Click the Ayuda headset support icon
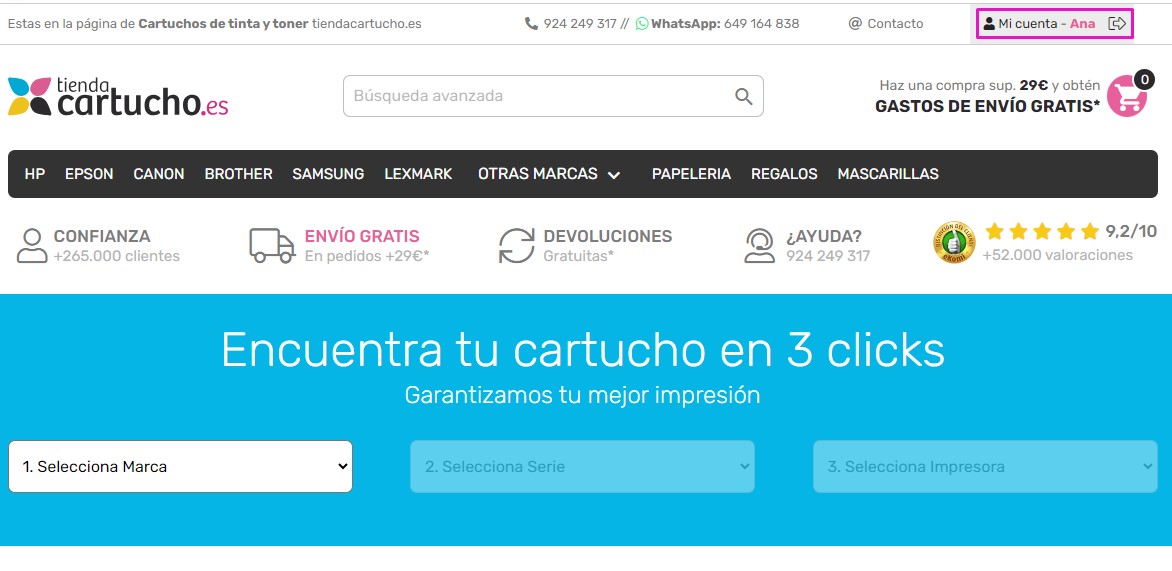 point(759,246)
